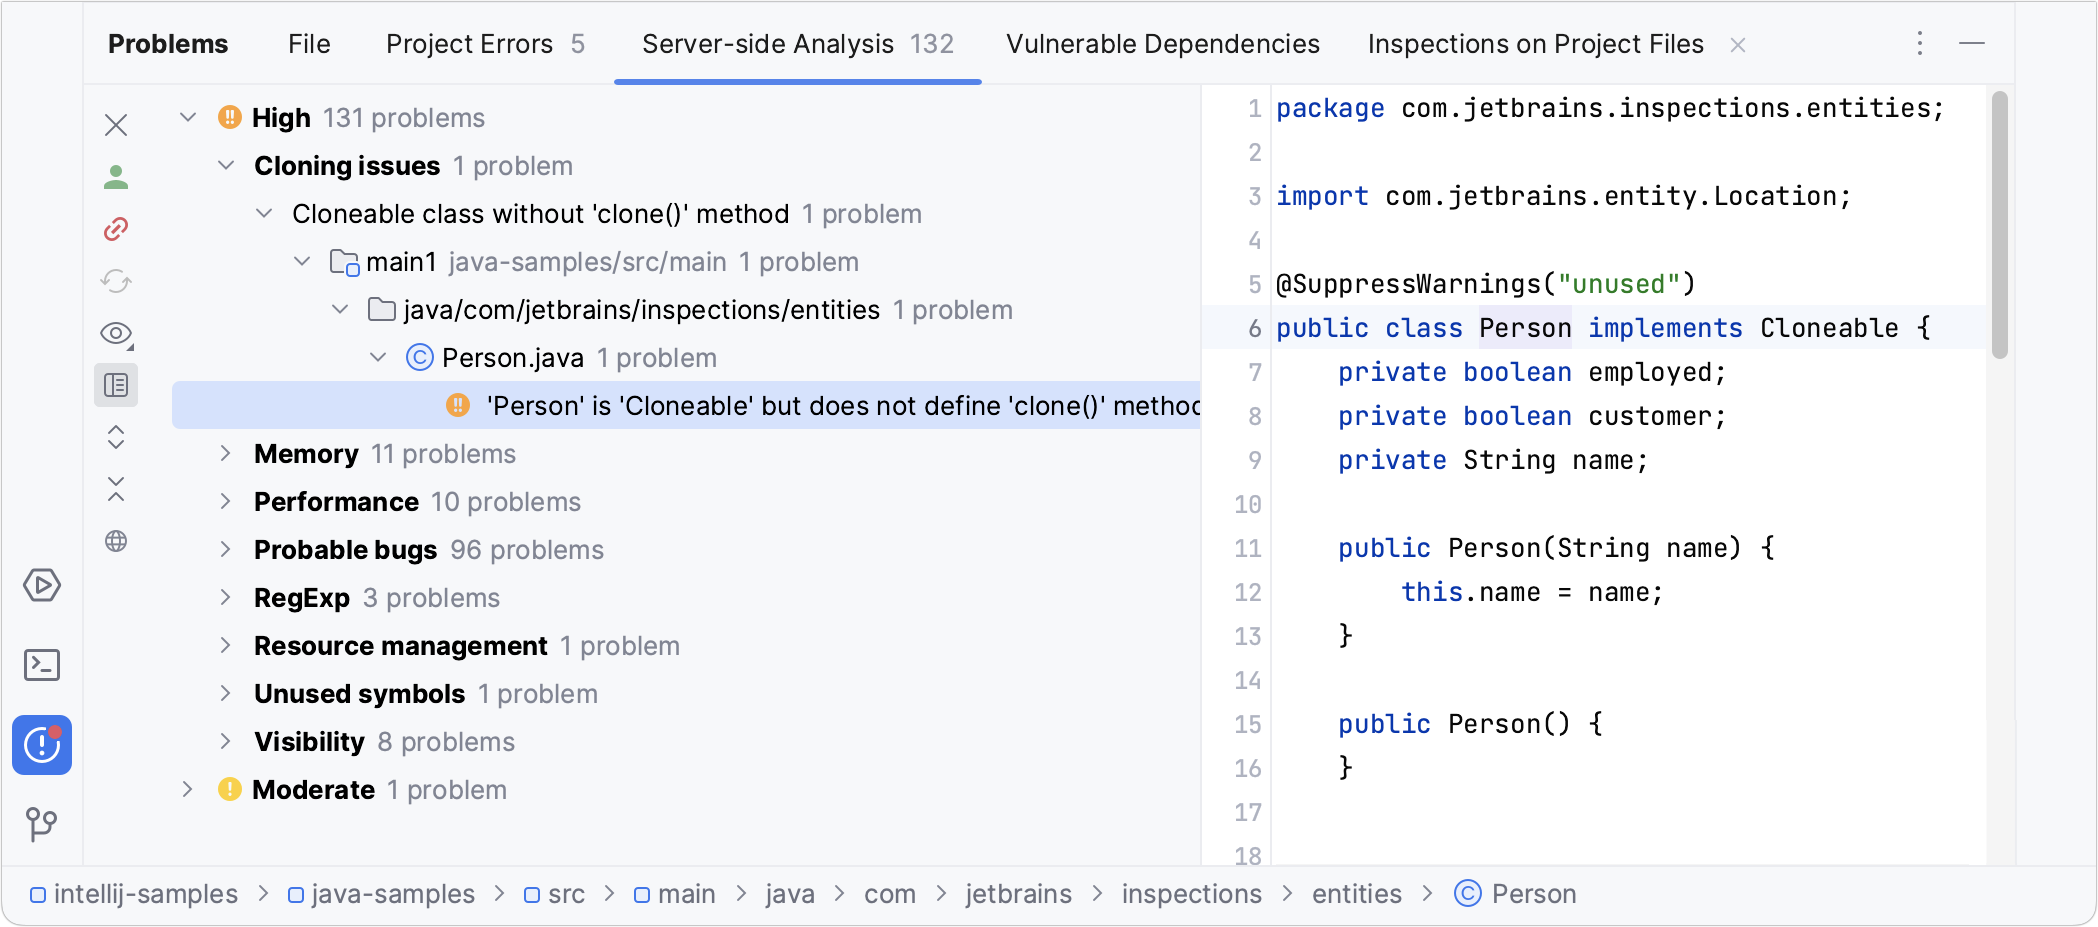
Task: Open the Git version control icon
Action: (x=42, y=825)
